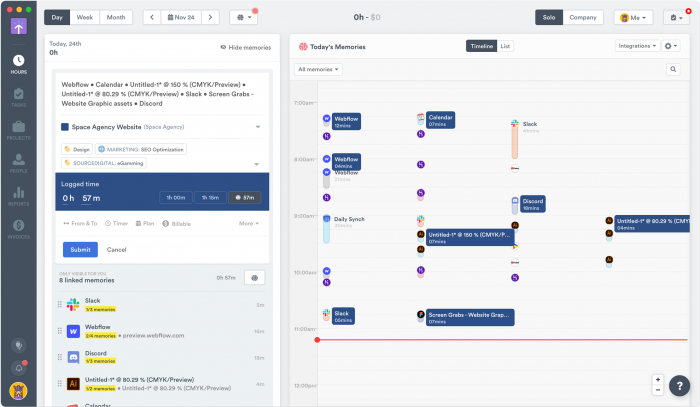This screenshot has width=700, height=407.
Task: Click SOURCEDIGITAL: eGamming tag
Action: click(x=104, y=163)
